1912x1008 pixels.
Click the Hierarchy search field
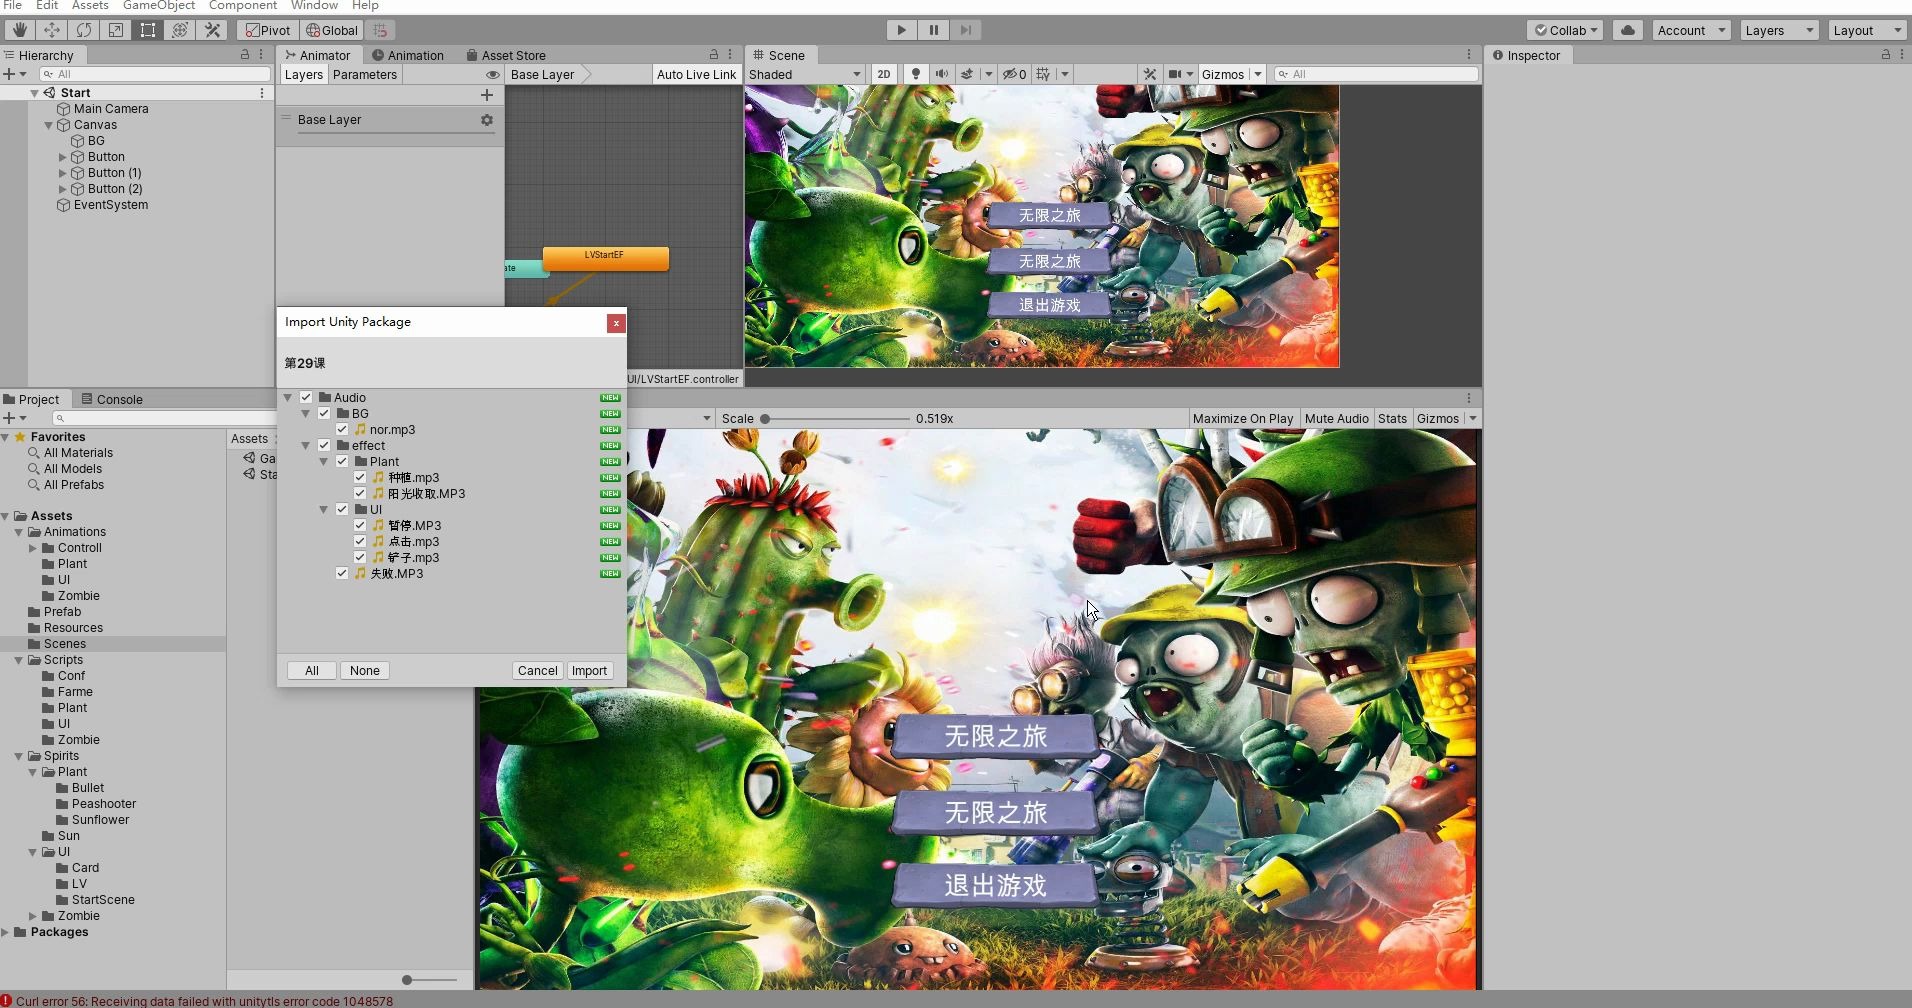click(155, 73)
